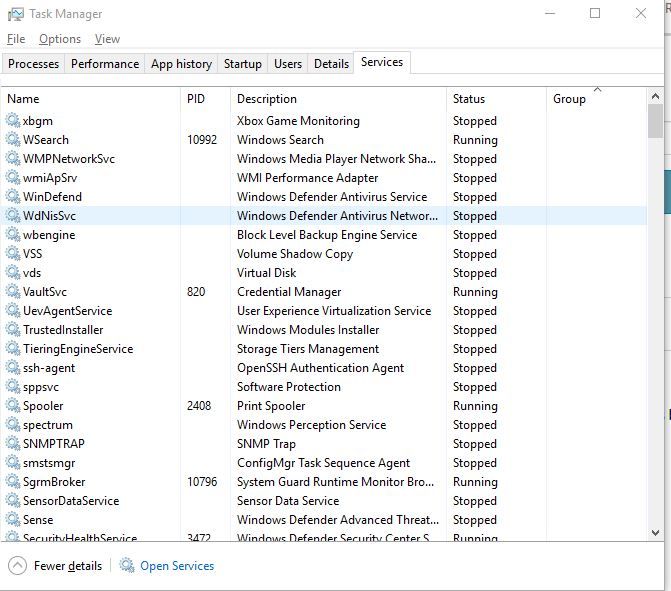Click the gear icon beside Sense
This screenshot has width=671, height=591.
13,520
